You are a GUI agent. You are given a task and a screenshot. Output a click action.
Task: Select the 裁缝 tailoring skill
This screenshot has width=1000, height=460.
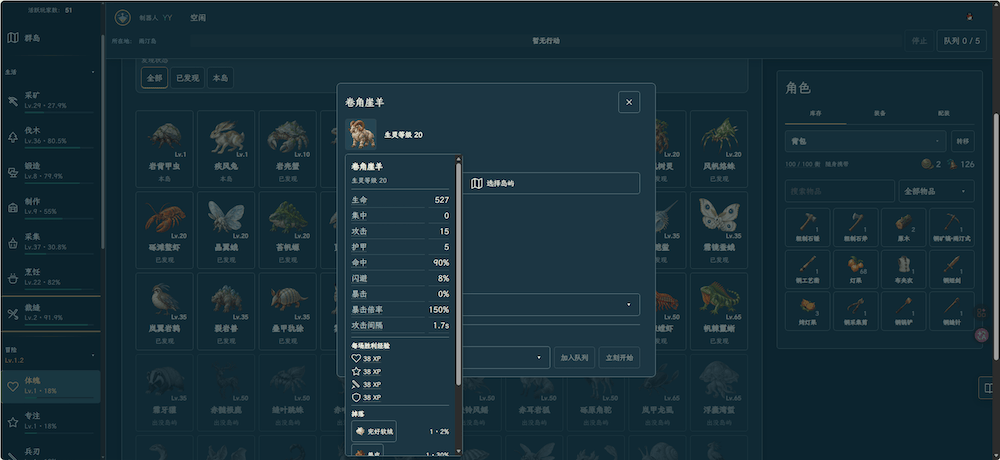50,313
